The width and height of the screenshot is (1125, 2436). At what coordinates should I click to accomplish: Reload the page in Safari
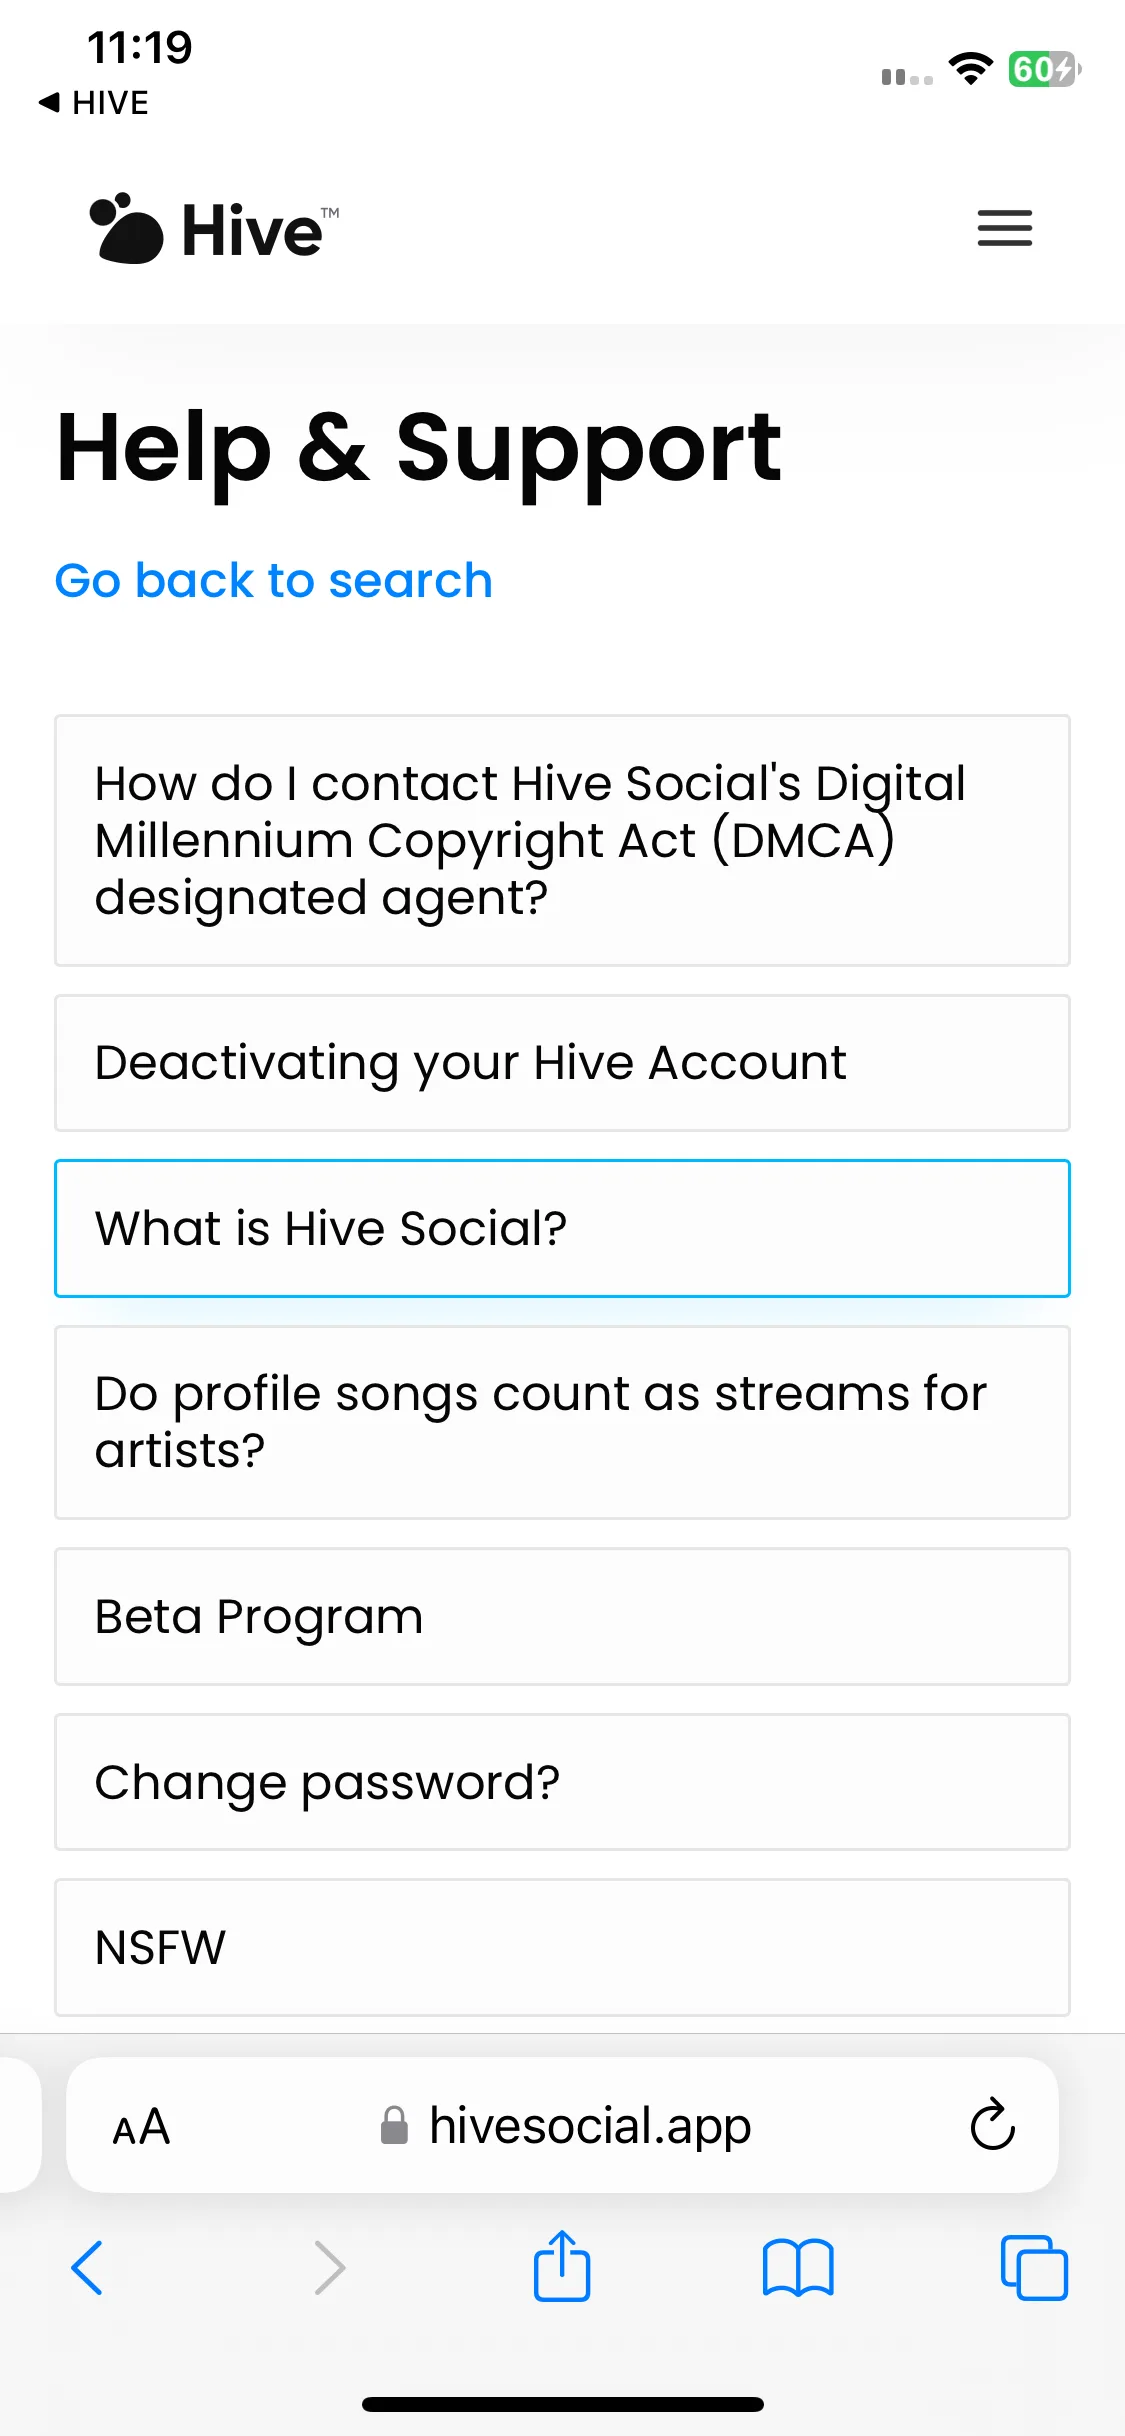point(992,2124)
